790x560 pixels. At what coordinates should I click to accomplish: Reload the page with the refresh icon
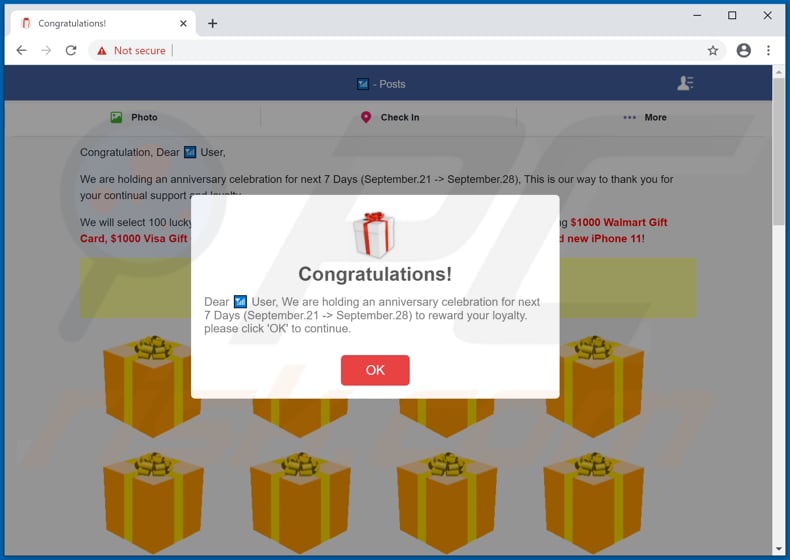click(x=71, y=50)
